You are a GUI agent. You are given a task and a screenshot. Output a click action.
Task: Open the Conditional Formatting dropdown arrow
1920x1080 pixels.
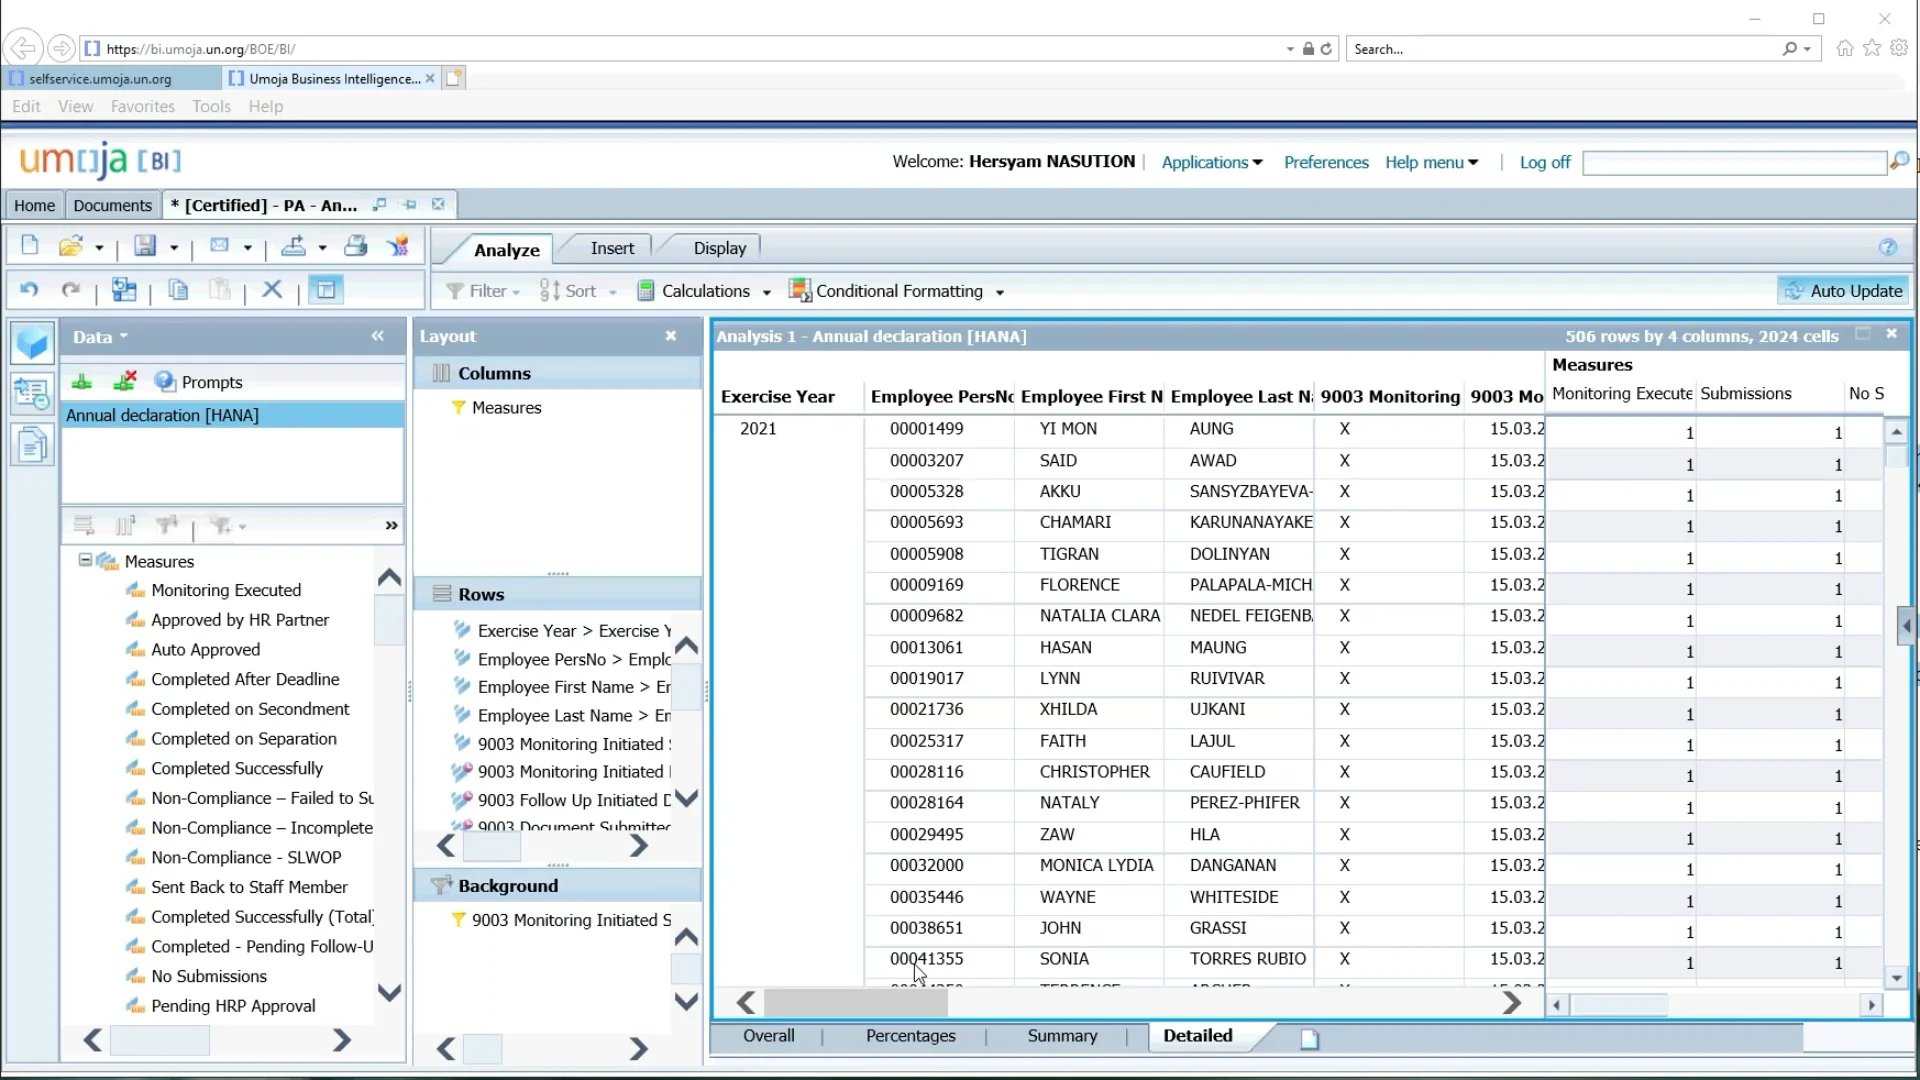pyautogui.click(x=999, y=292)
